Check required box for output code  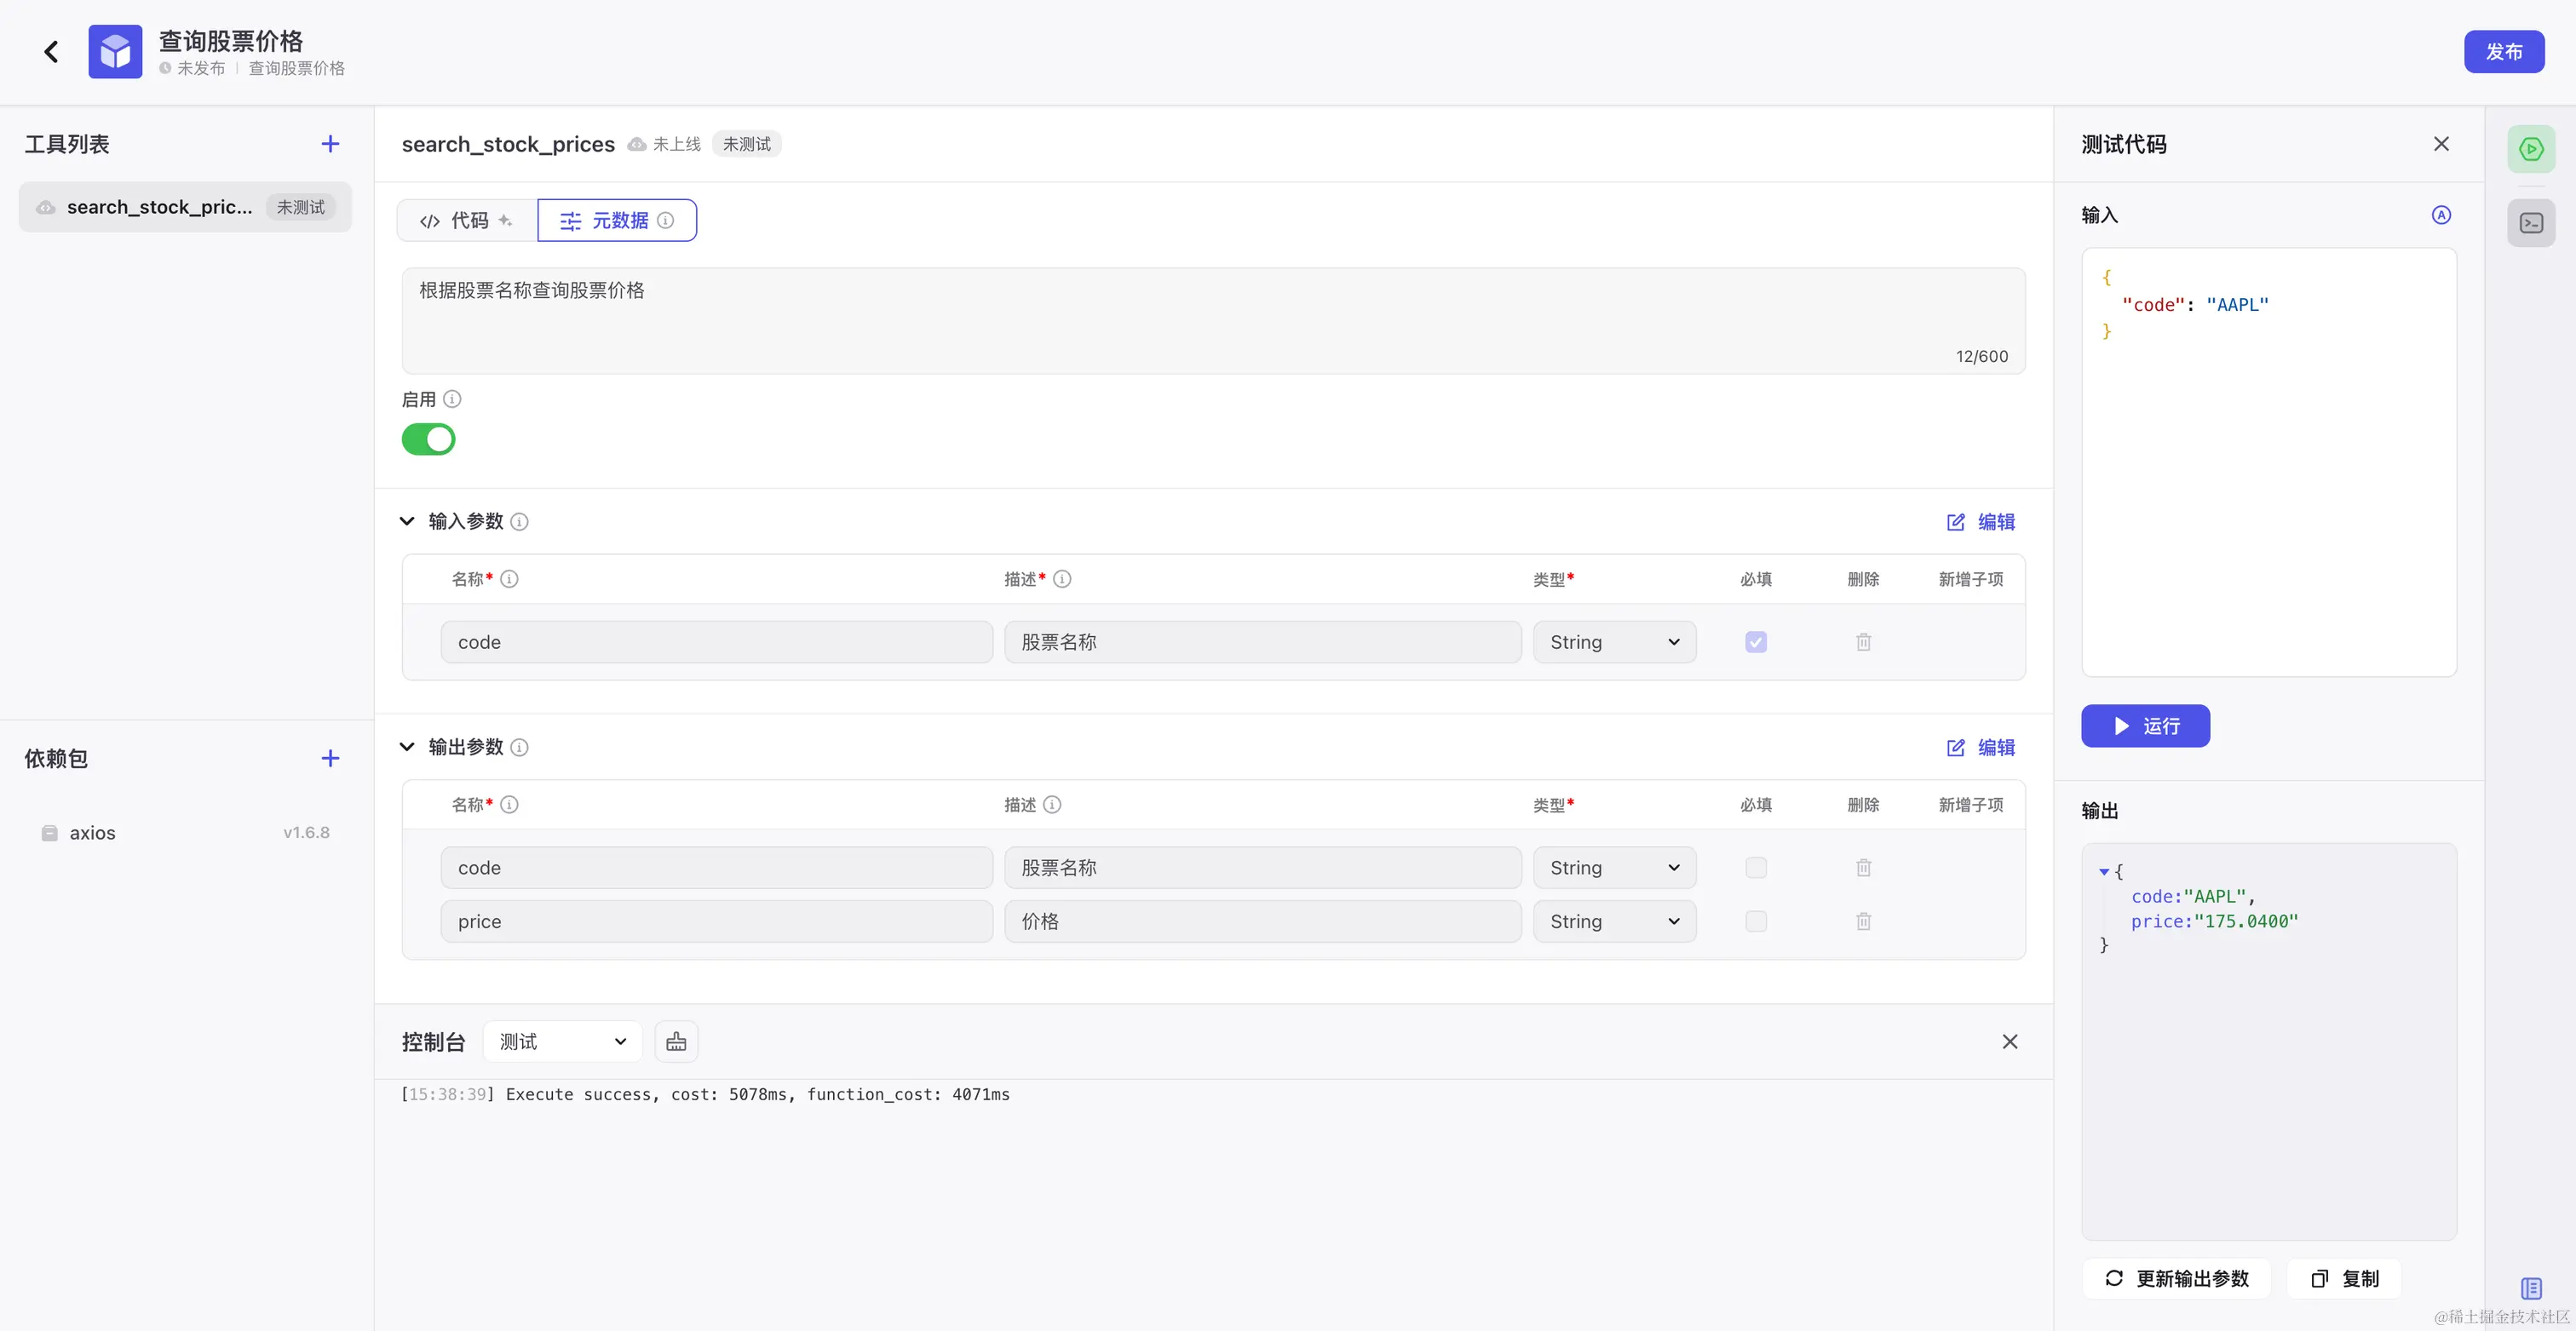[1756, 868]
